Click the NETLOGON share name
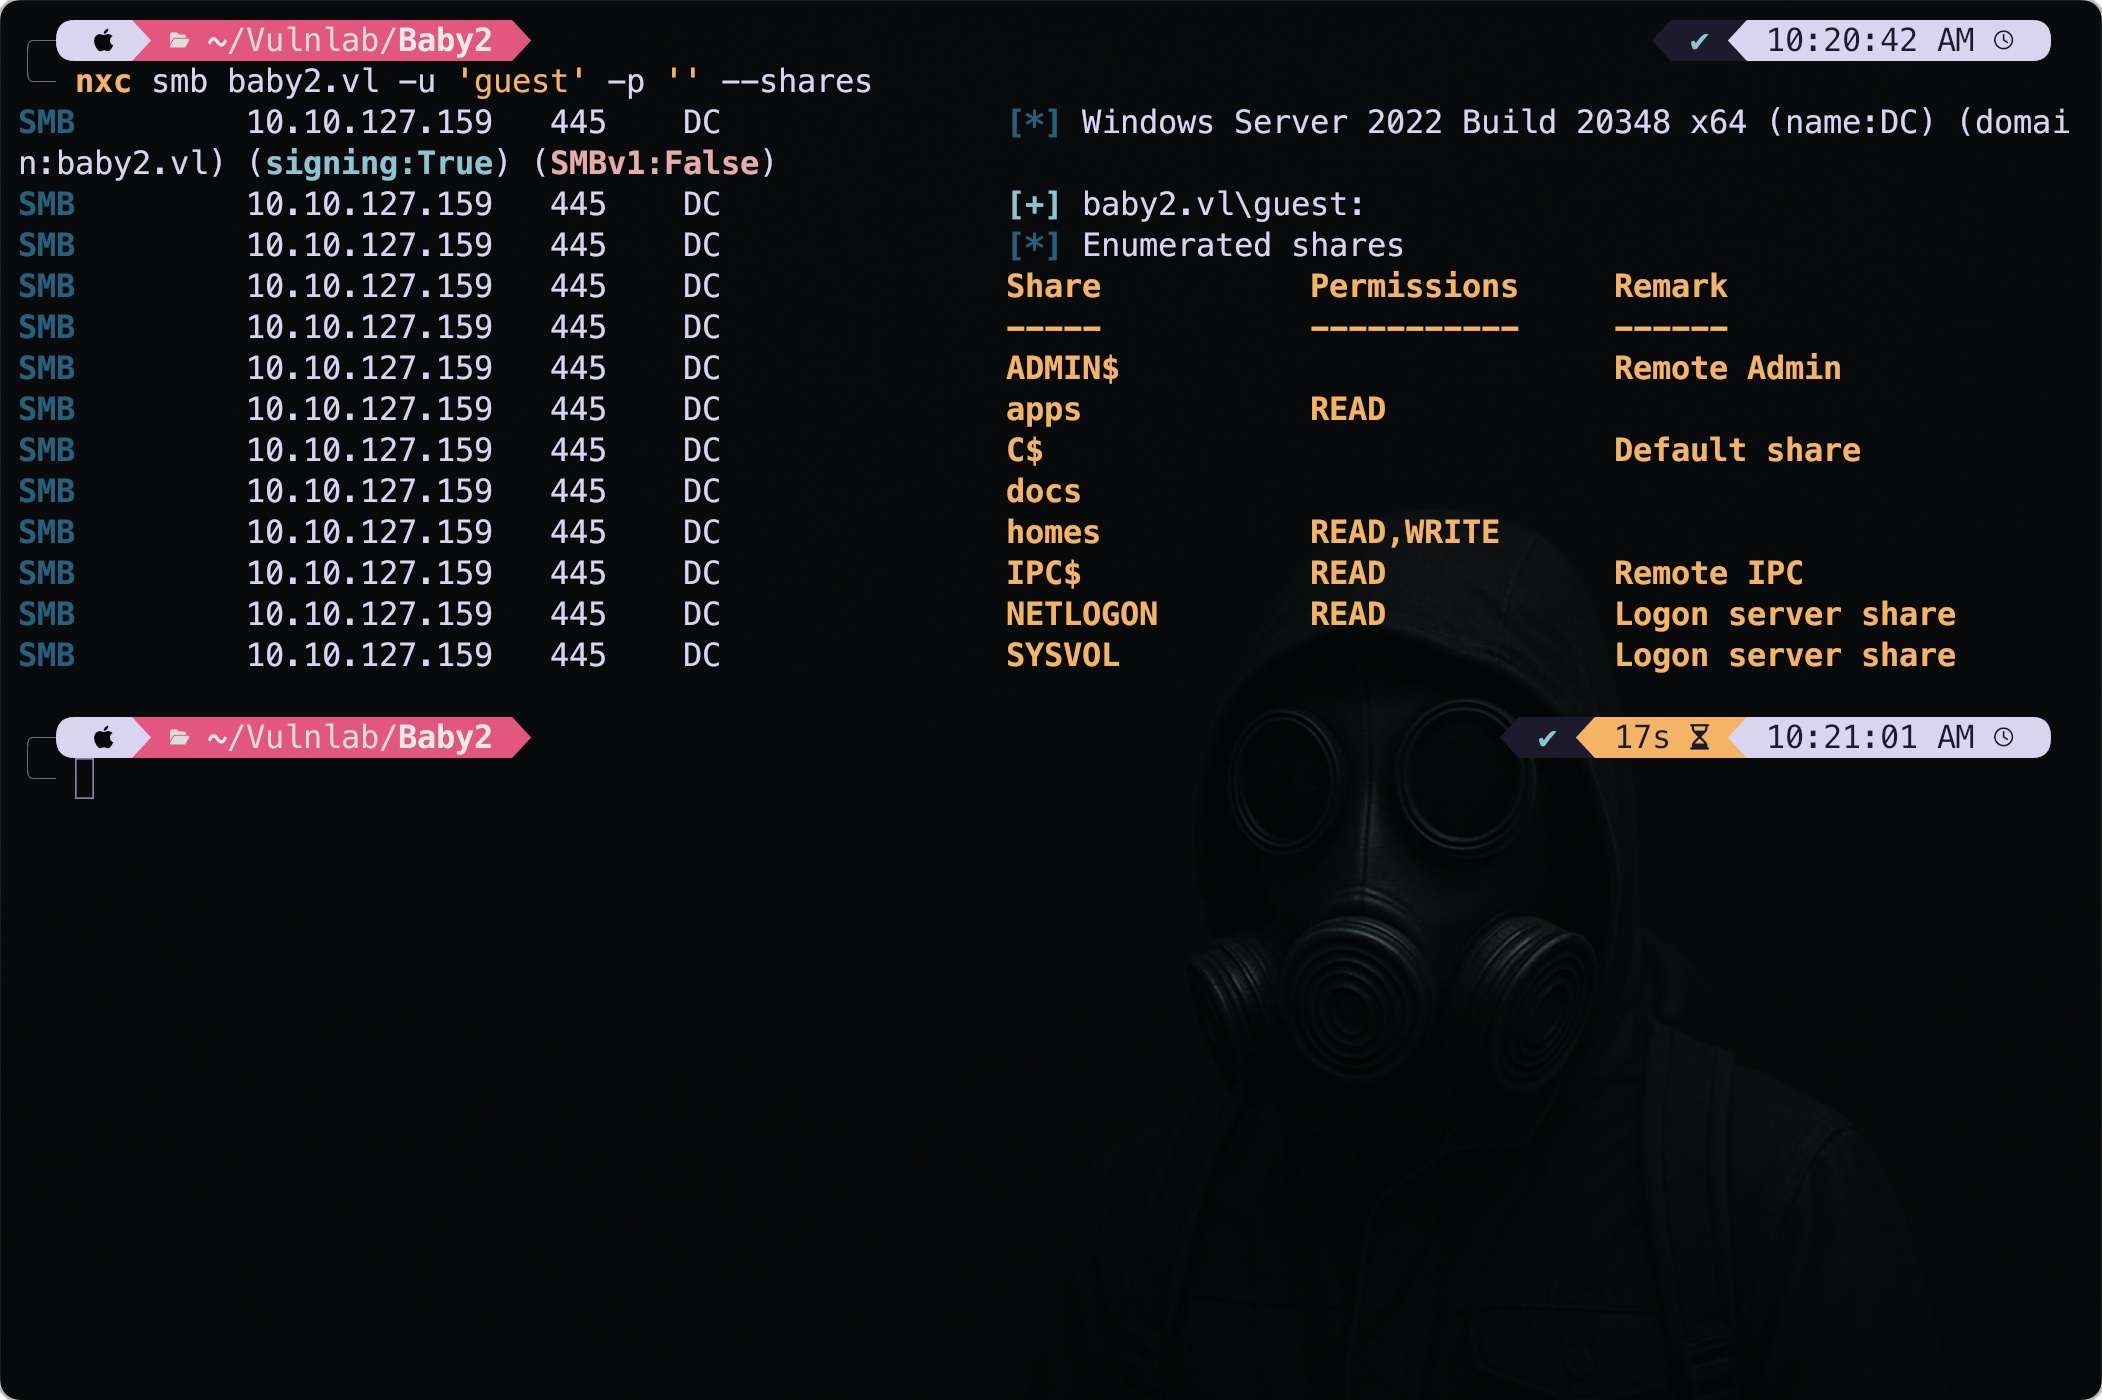 click(1081, 614)
